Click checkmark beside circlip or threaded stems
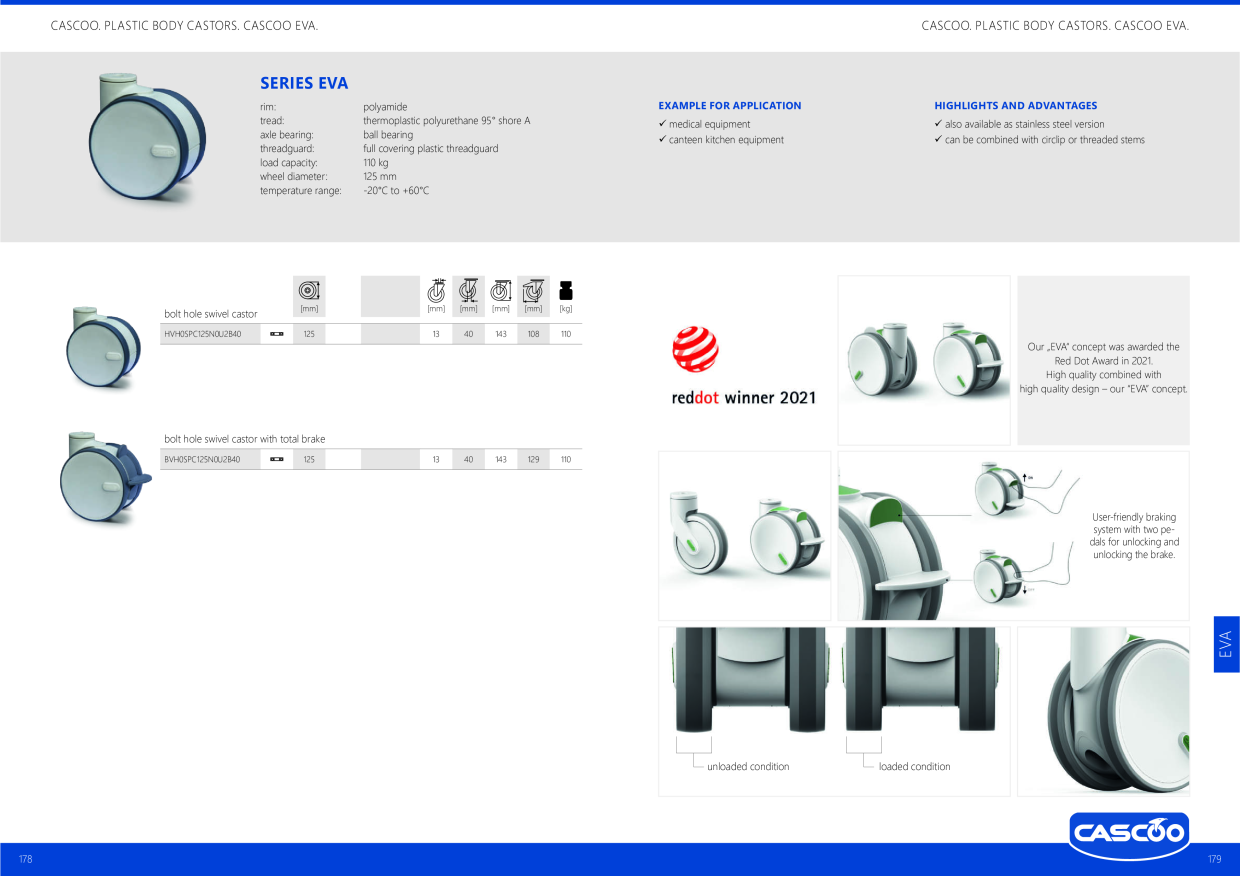The height and width of the screenshot is (876, 1240). tap(938, 140)
